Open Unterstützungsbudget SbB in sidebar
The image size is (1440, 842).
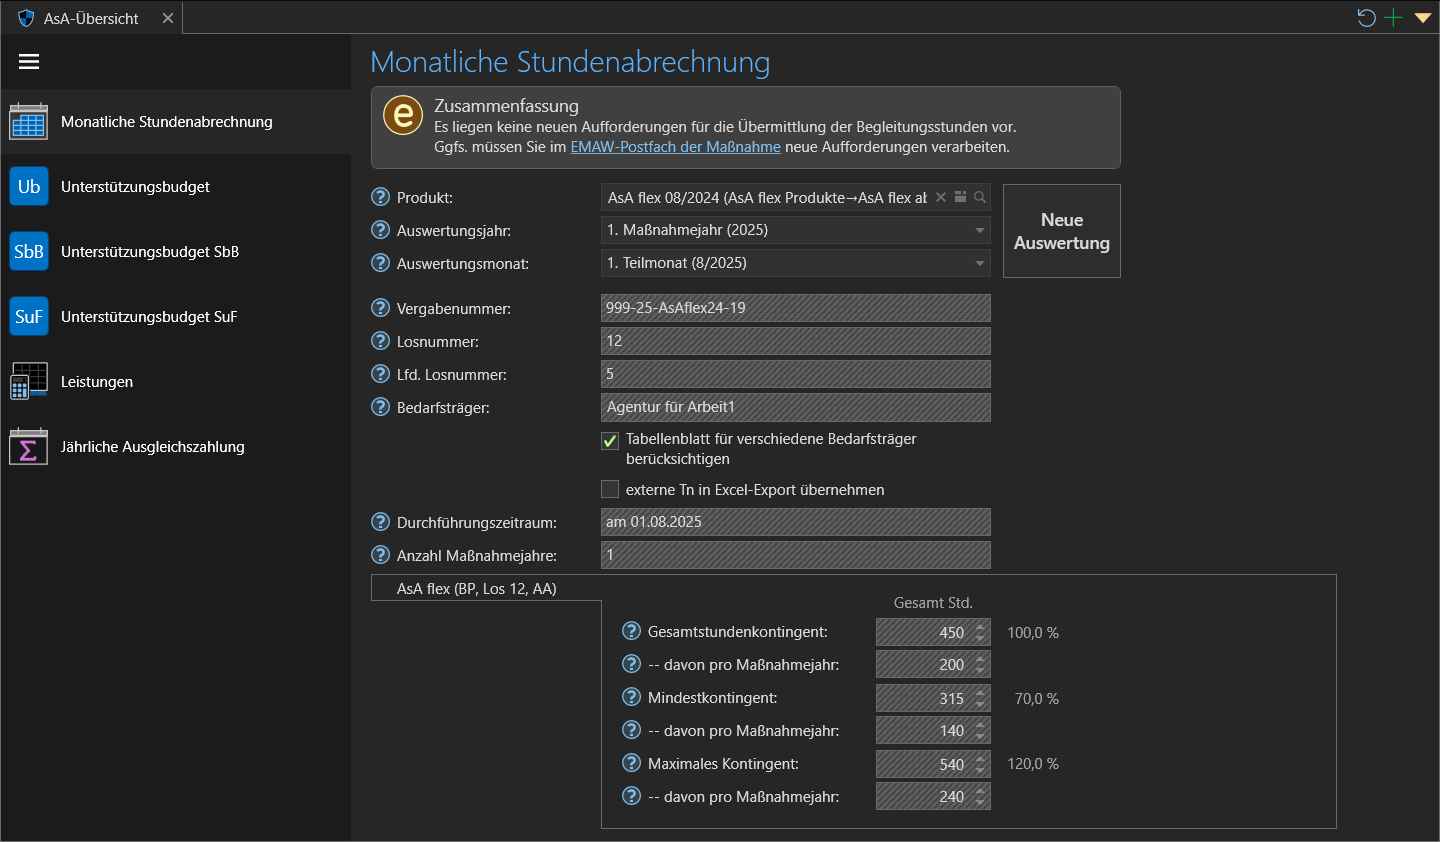pos(150,252)
